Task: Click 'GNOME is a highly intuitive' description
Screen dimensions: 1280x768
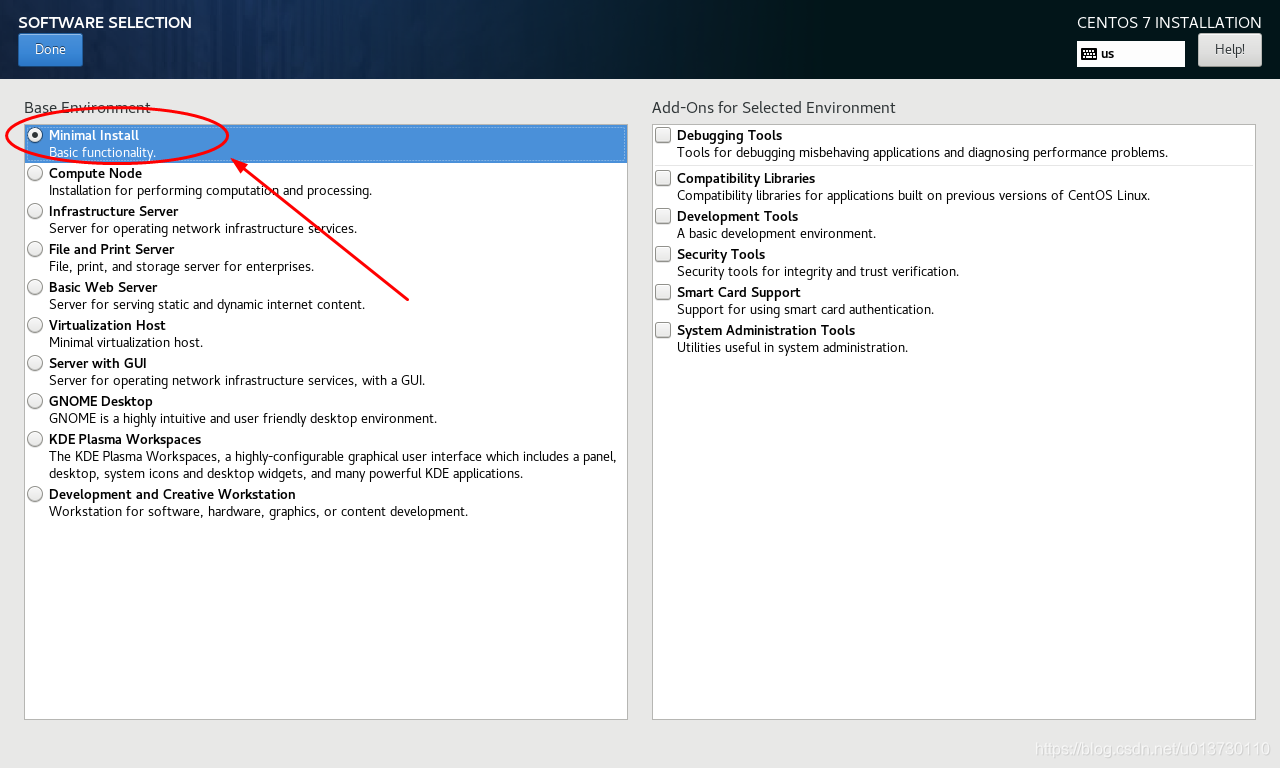Action: [243, 418]
